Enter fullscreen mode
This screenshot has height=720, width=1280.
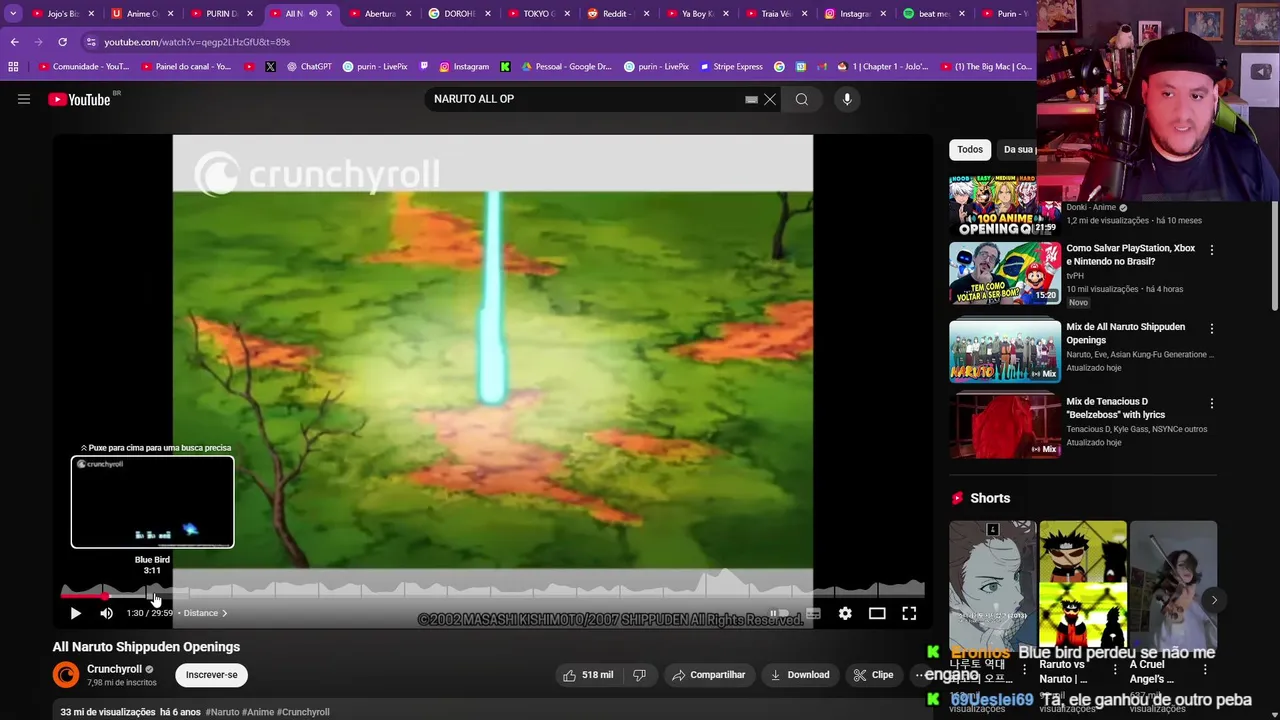909,613
